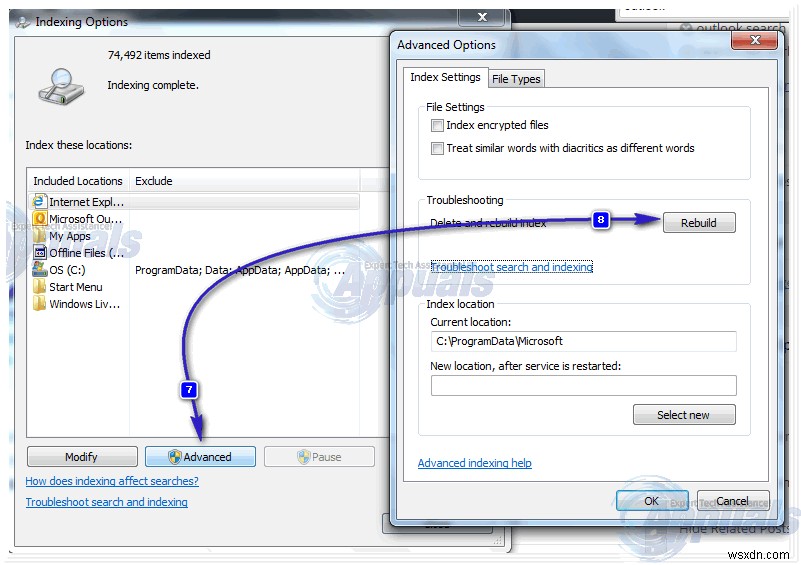
Task: Close the Advanced Options dialog
Action: pyautogui.click(x=755, y=40)
